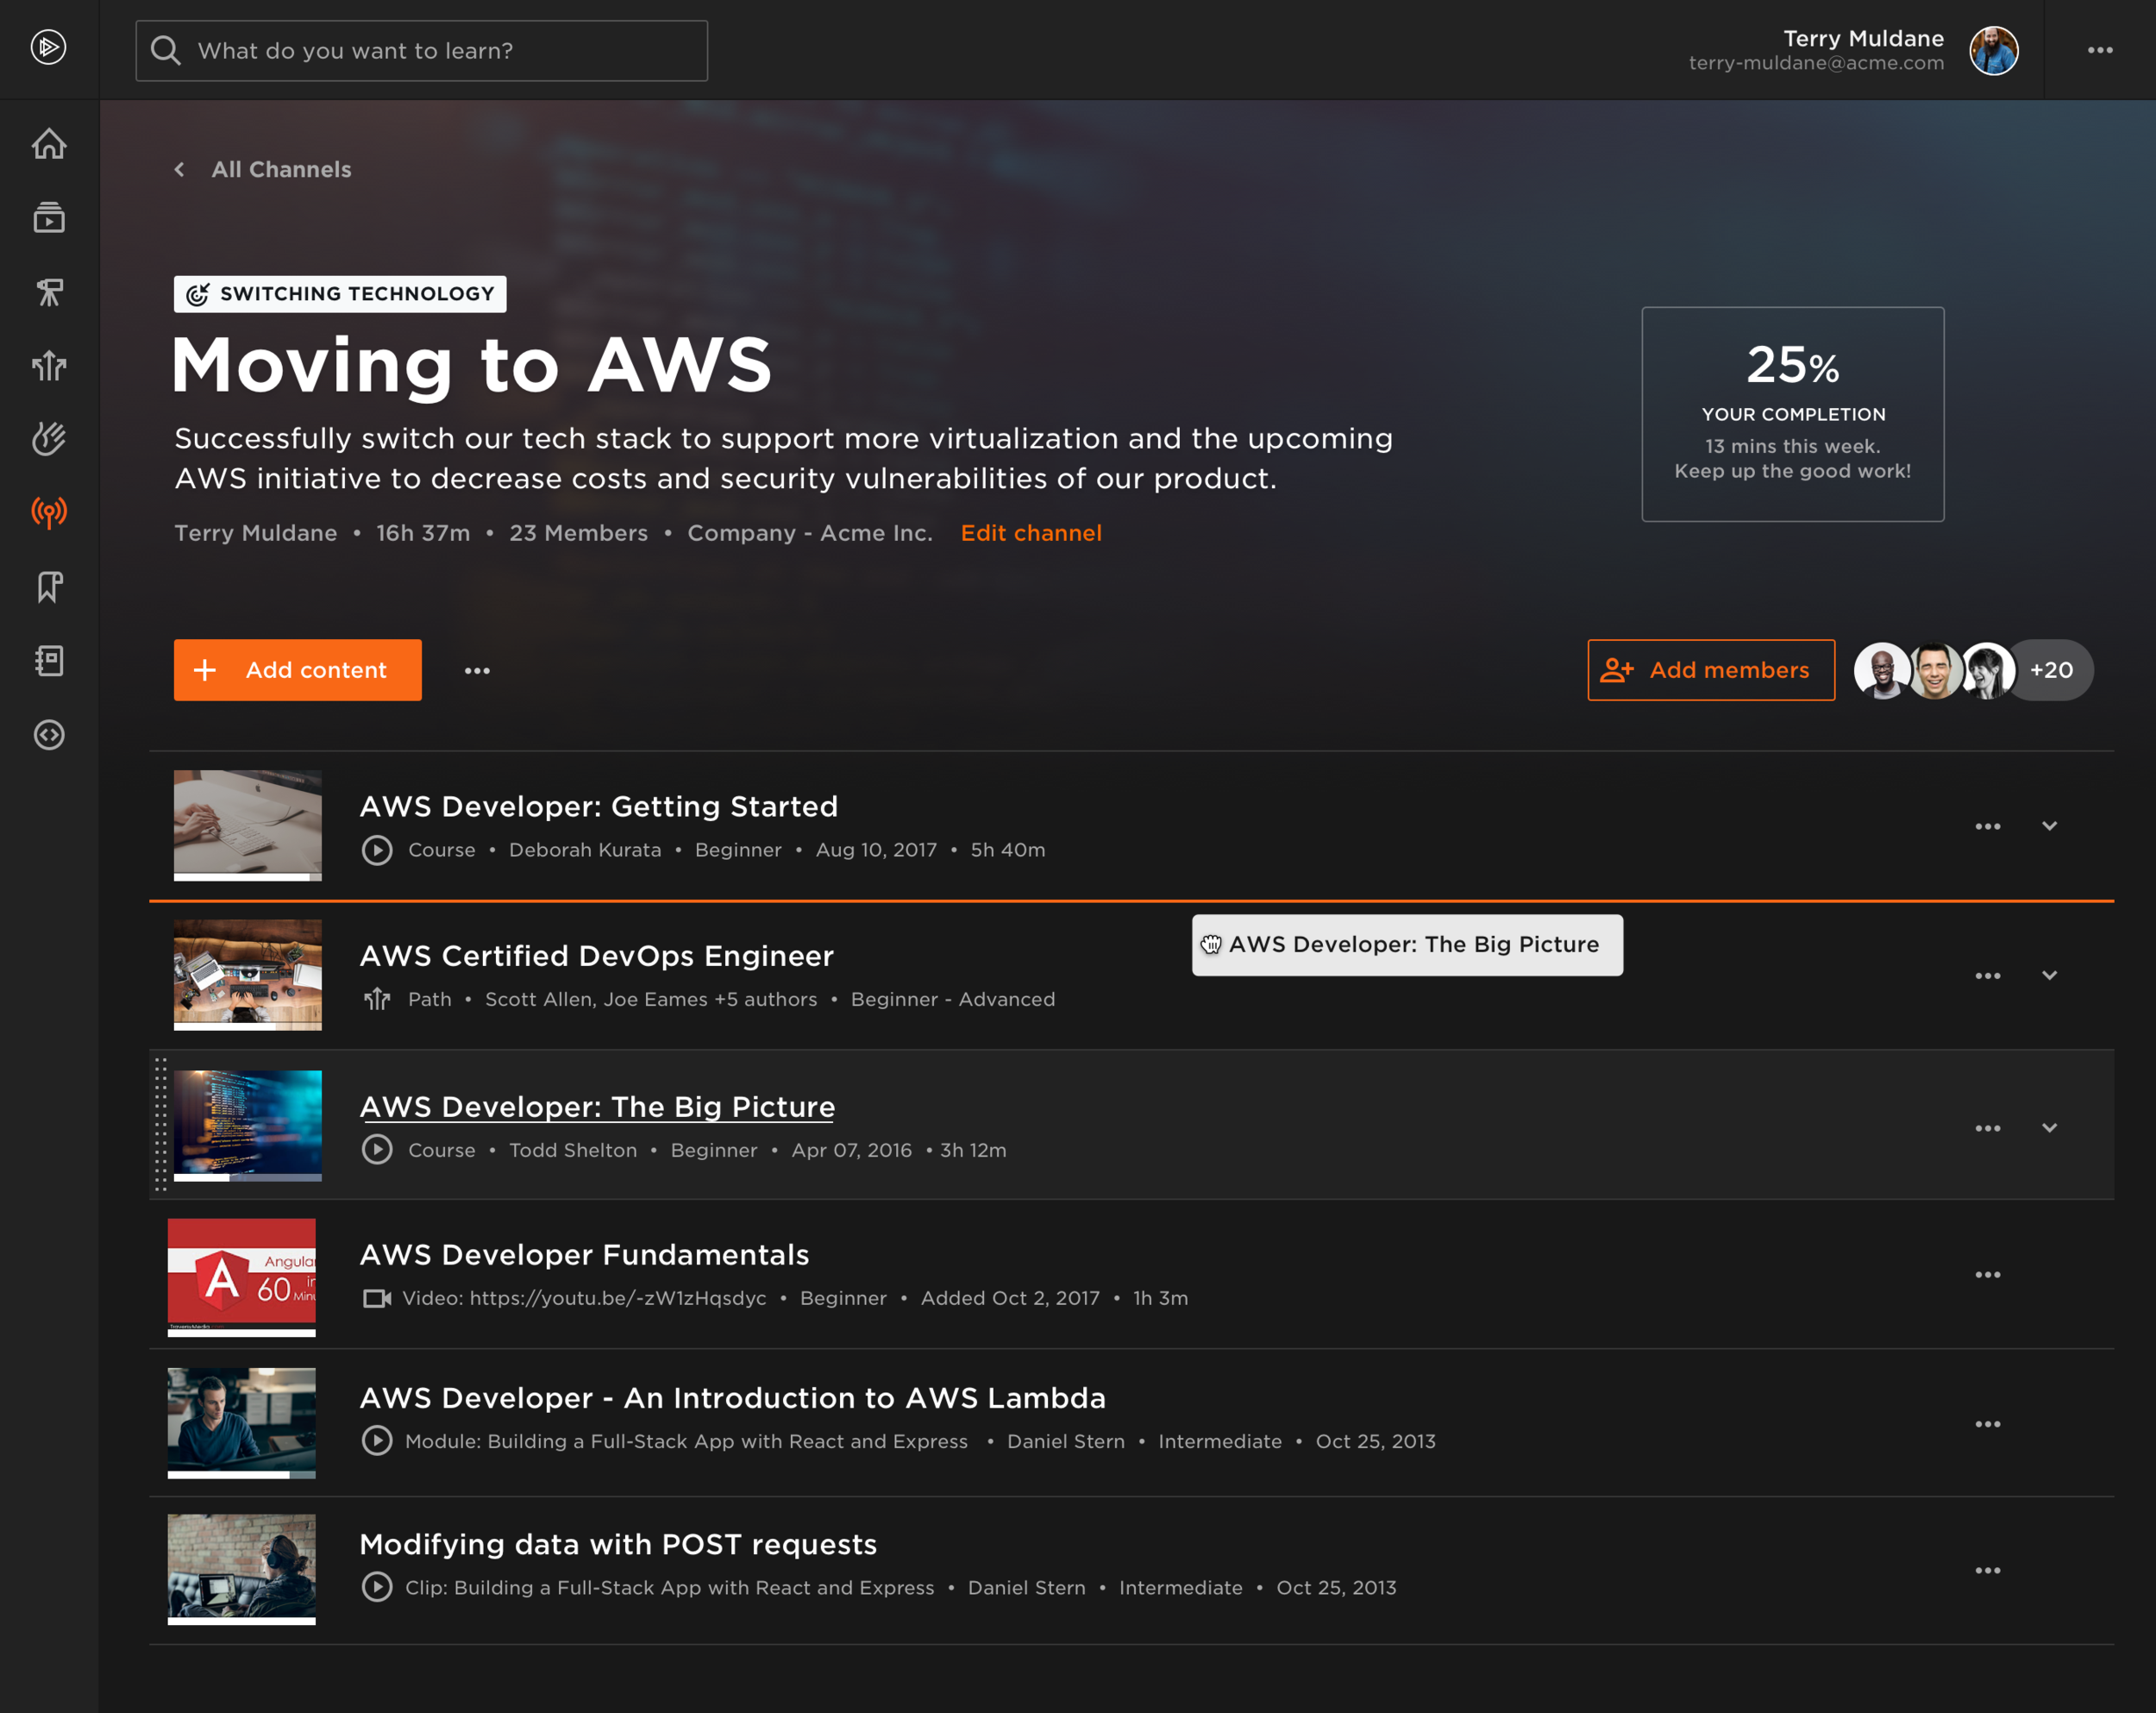Click Add members button

point(1711,670)
